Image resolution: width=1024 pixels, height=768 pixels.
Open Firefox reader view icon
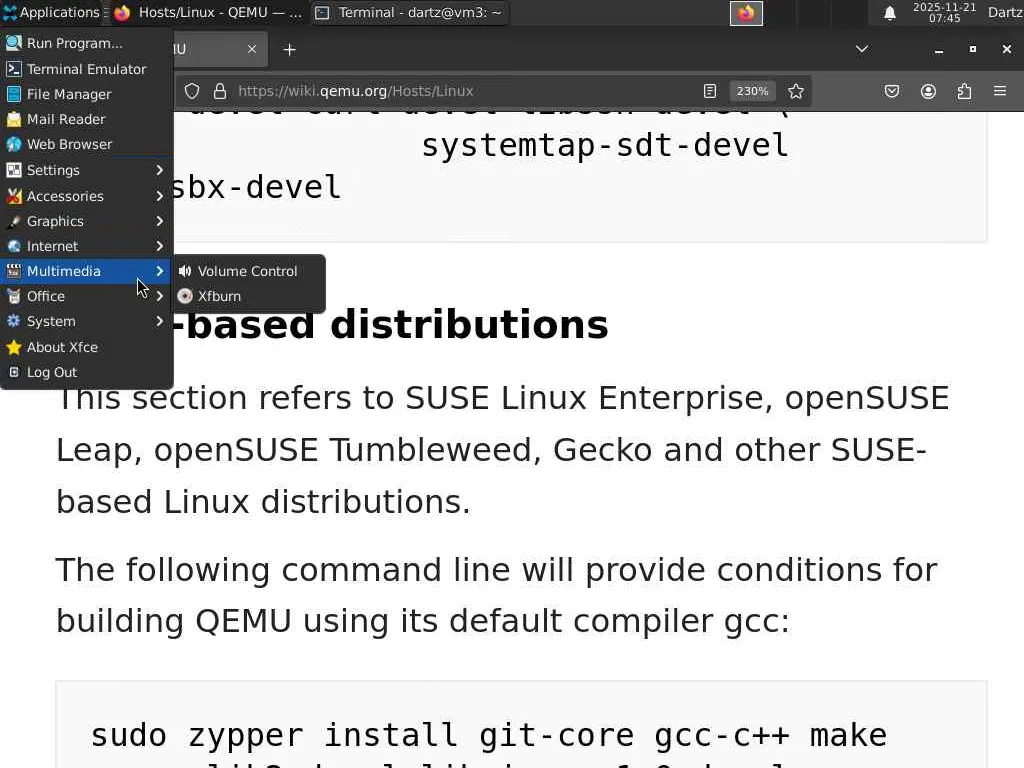(x=710, y=91)
